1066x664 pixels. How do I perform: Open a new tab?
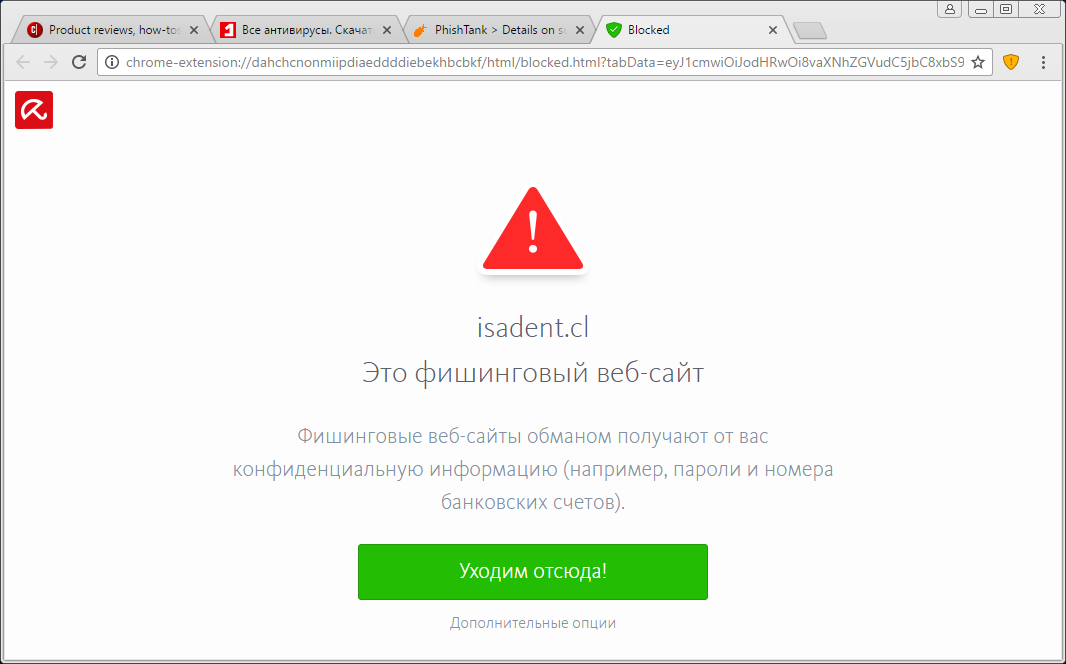coord(810,31)
